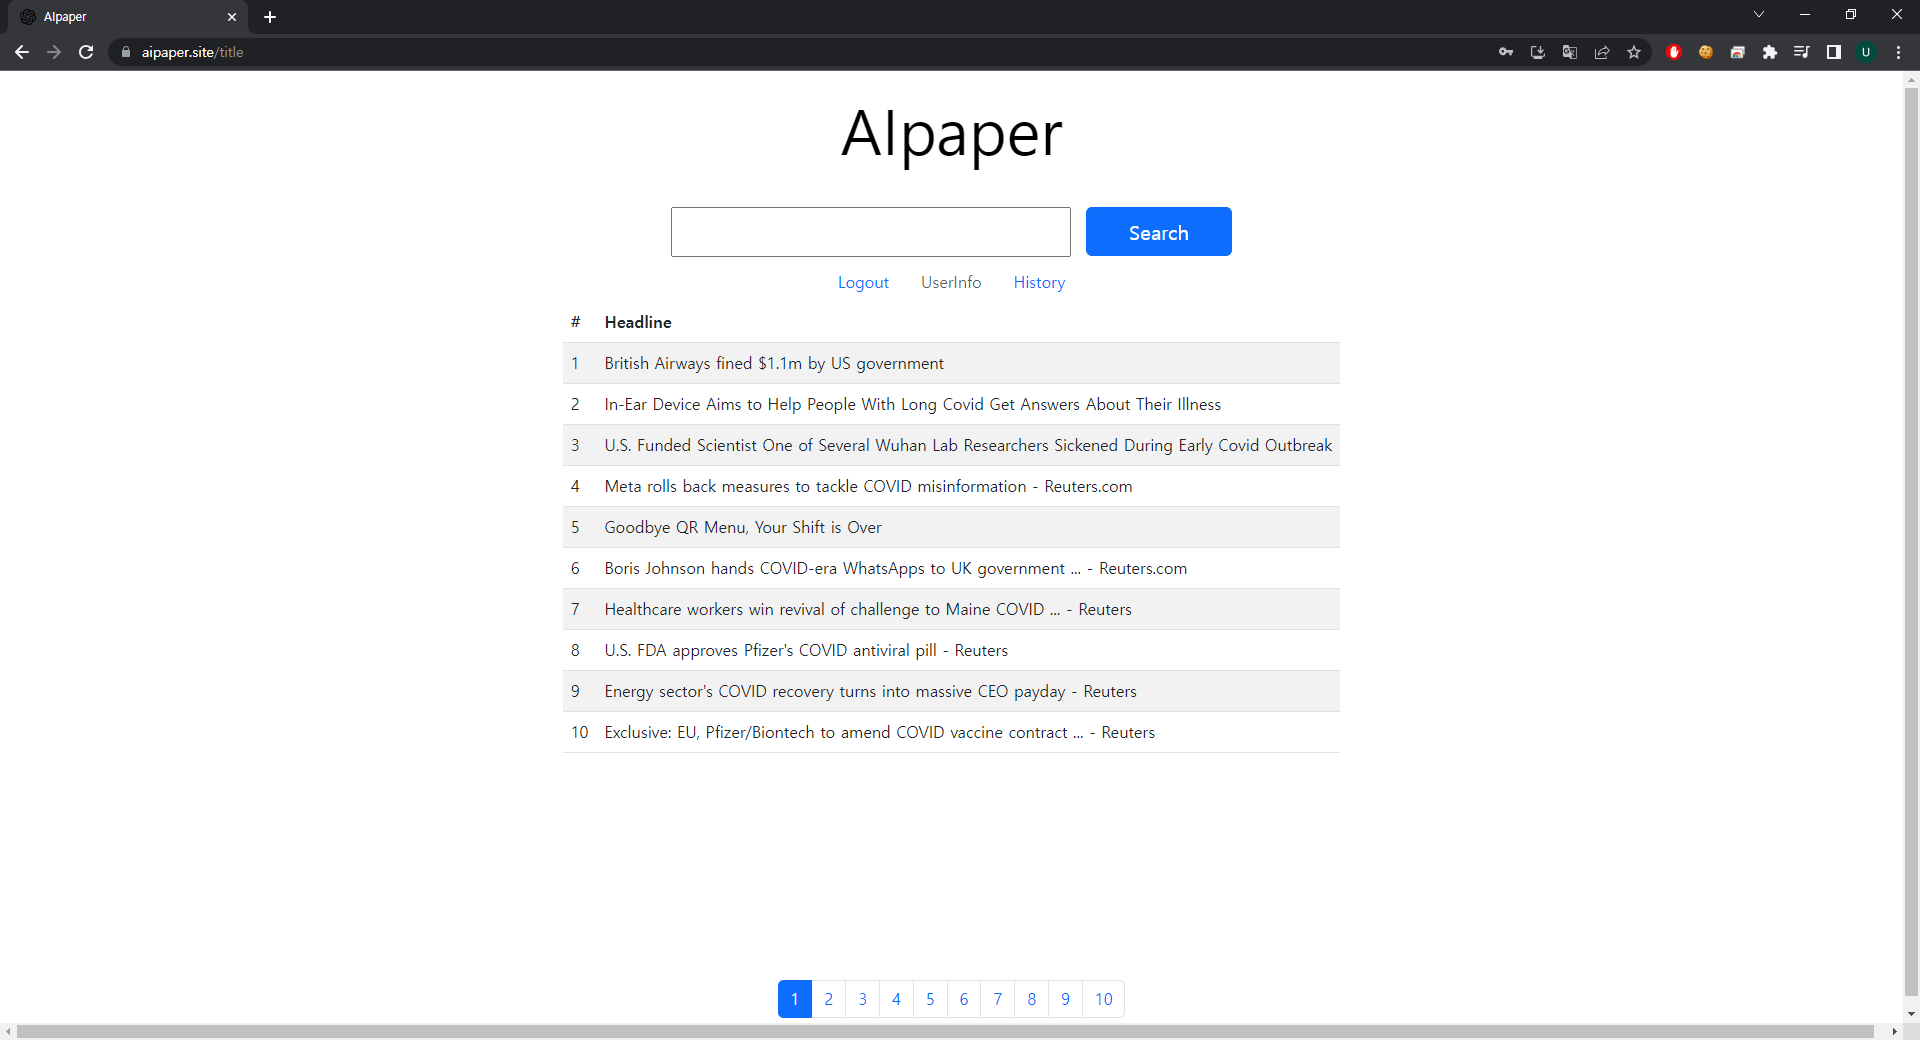Open a new browser tab
Viewport: 1920px width, 1046px height.
(270, 17)
